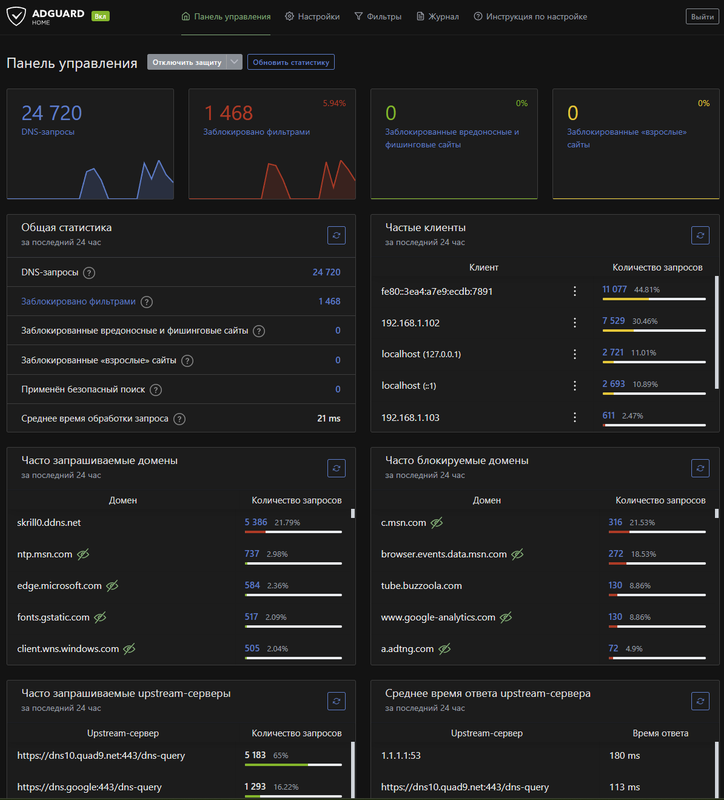Open DNS-запросы link in the top card
The width and height of the screenshot is (724, 800).
click(48, 132)
